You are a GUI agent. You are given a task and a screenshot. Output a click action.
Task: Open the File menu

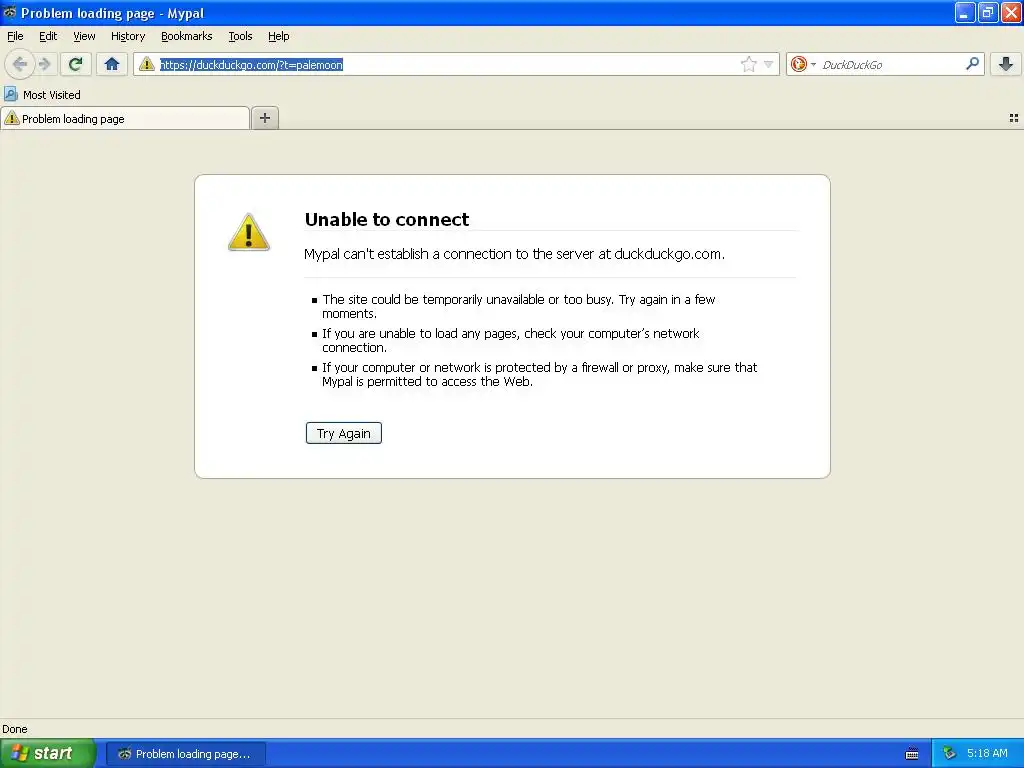(x=15, y=36)
